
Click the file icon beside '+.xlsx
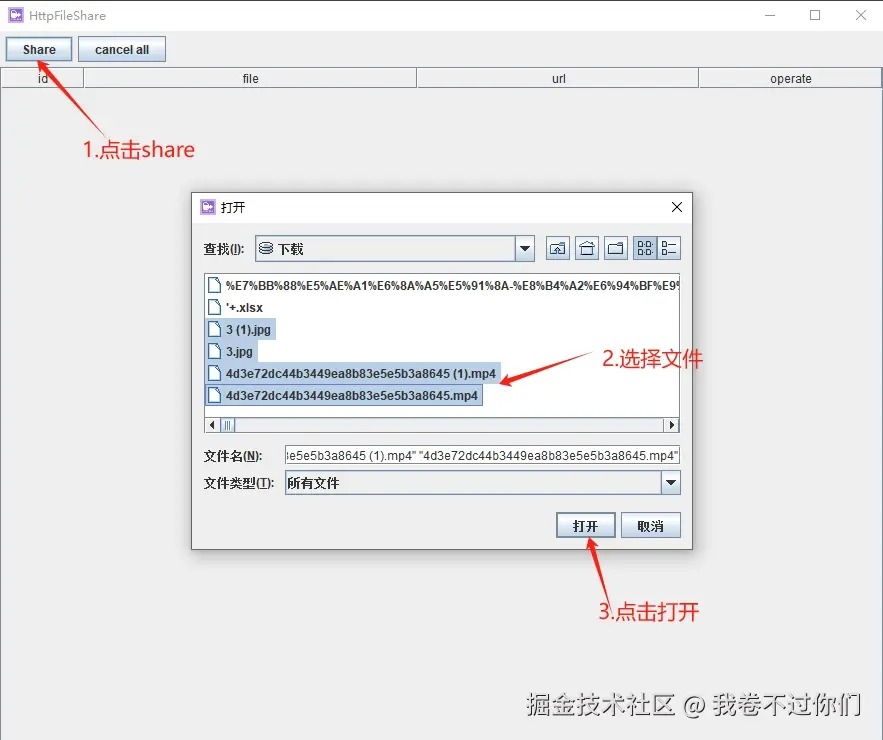coord(215,307)
